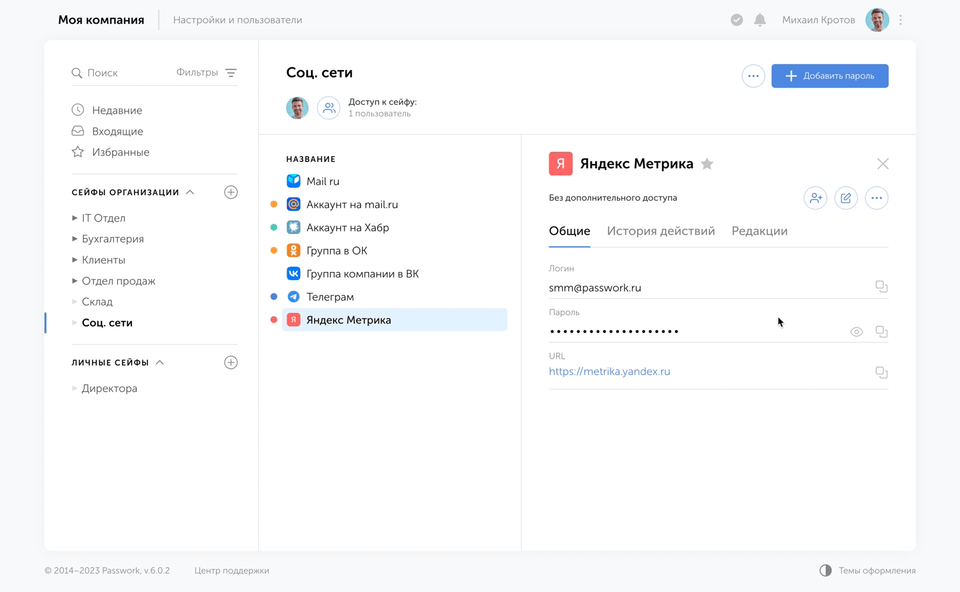Switch to История действий tab

pos(660,231)
